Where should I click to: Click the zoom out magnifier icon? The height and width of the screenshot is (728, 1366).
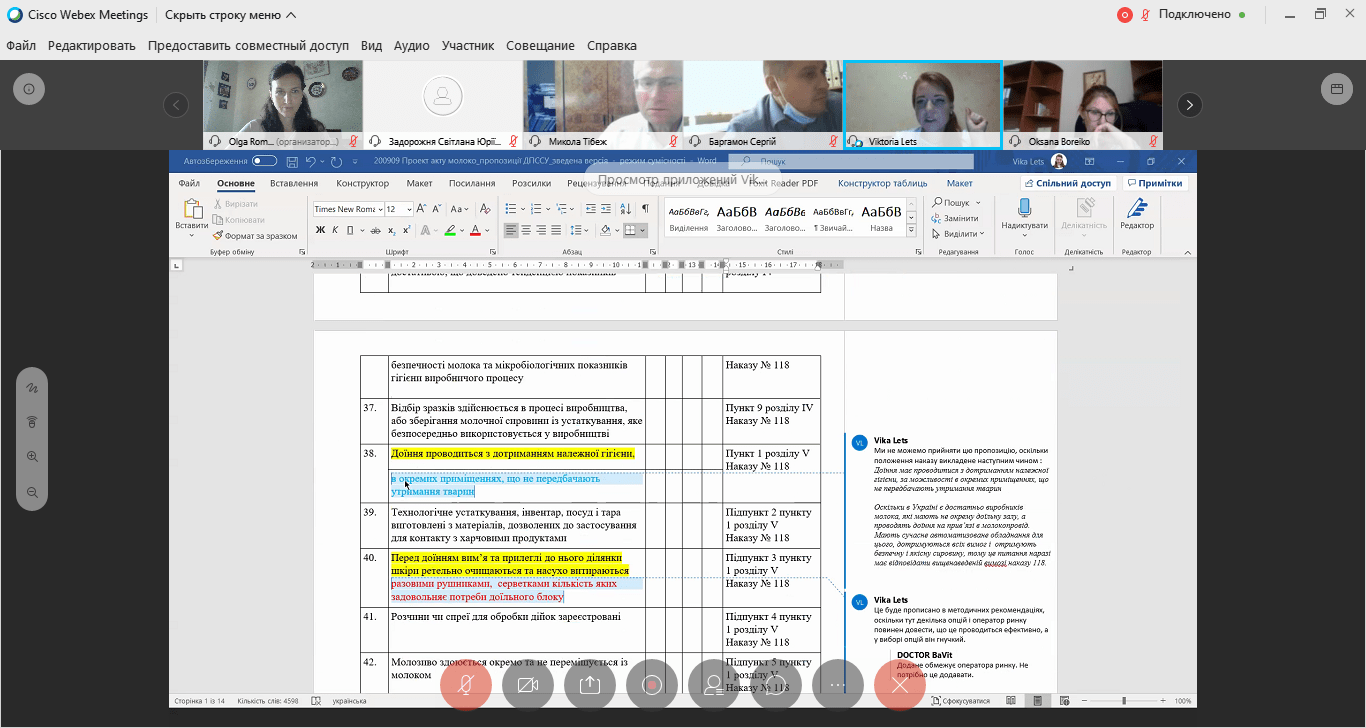tap(32, 492)
